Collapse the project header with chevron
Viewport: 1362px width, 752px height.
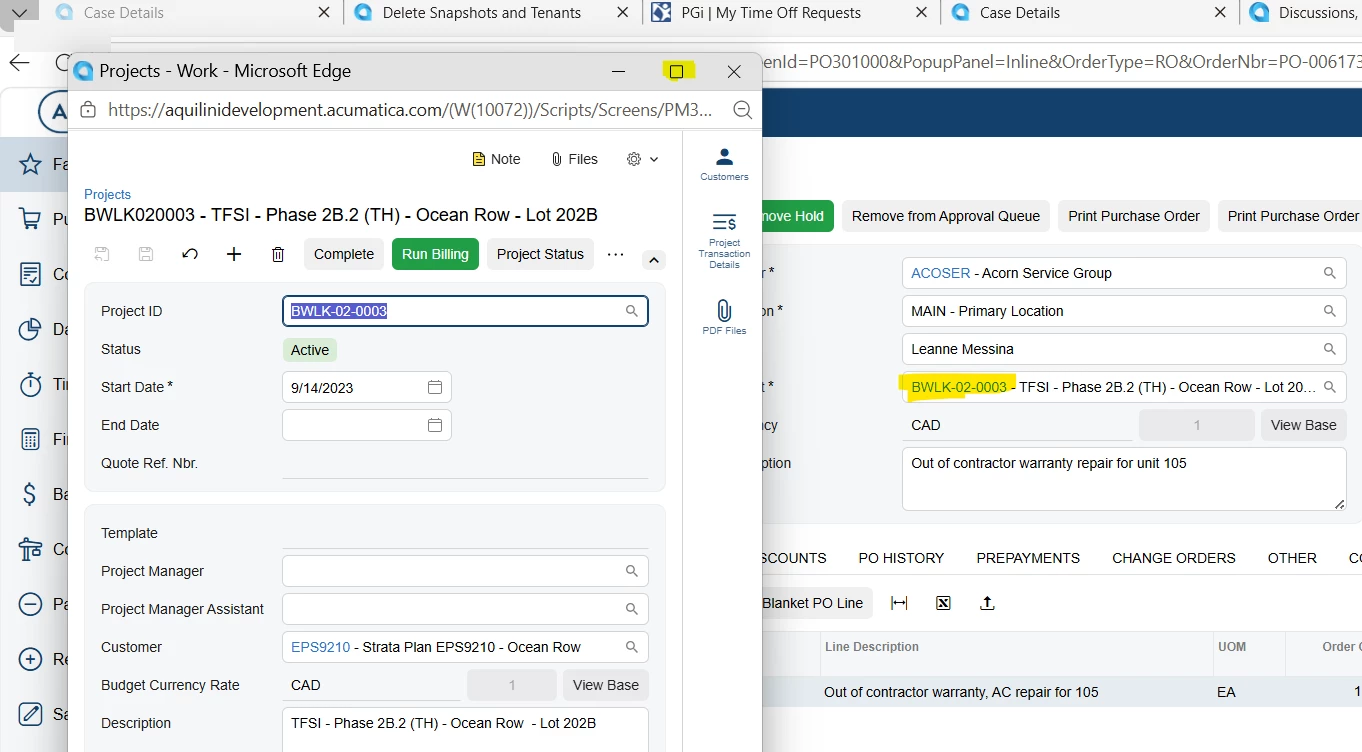click(653, 260)
